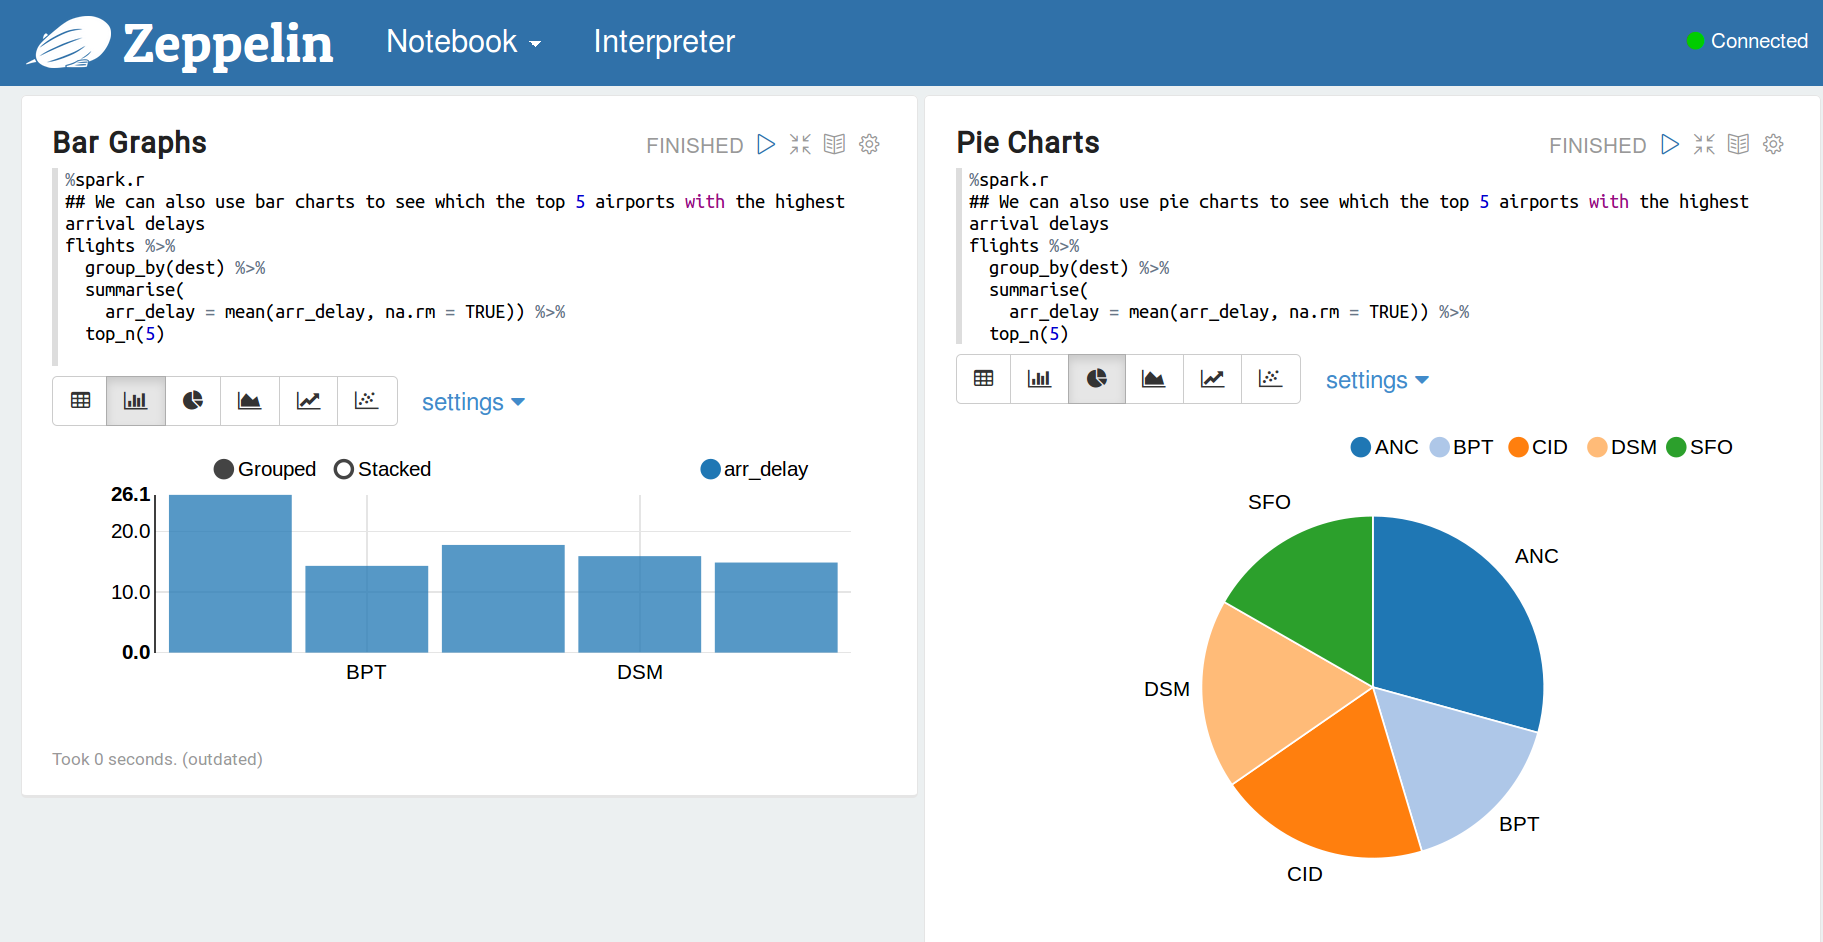
Task: Select scatter chart in Pie Charts paragraph
Action: [x=1270, y=379]
